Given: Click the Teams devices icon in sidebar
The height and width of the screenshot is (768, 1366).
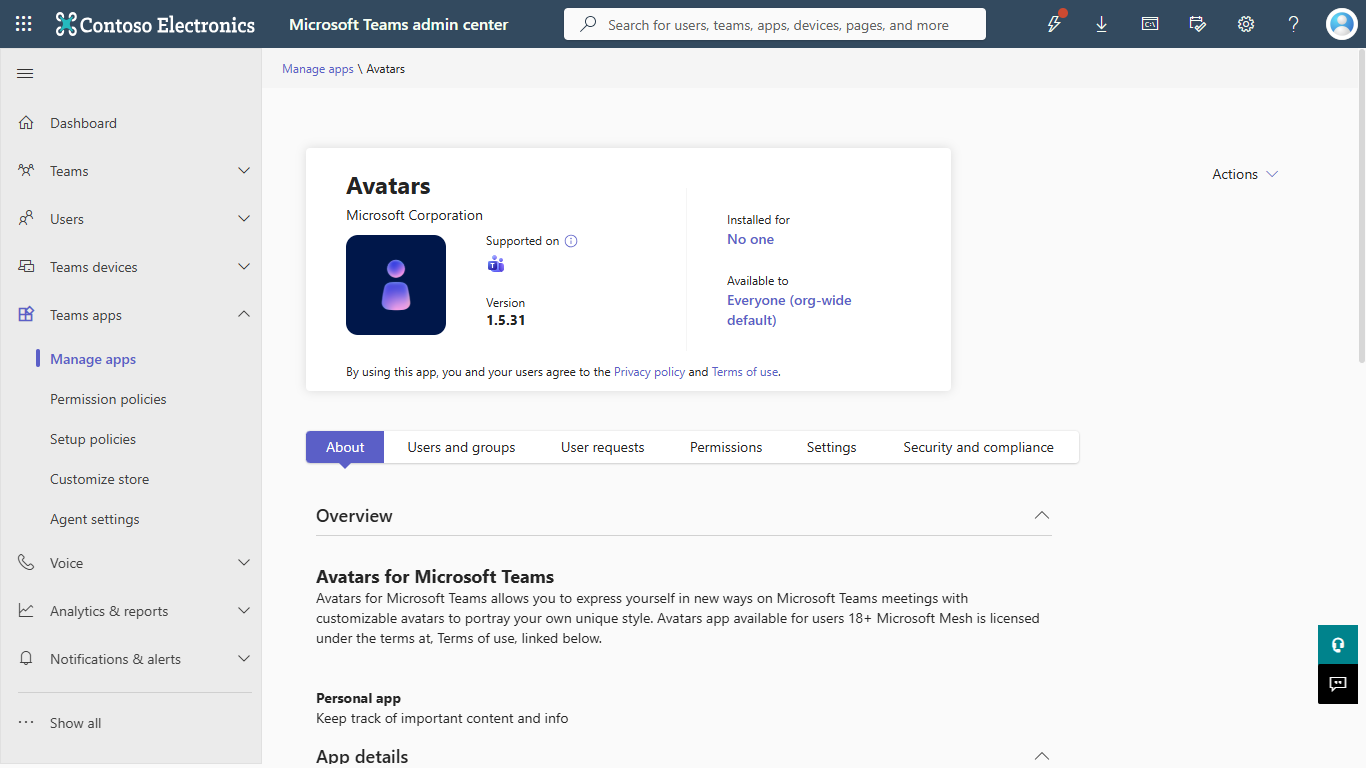Looking at the screenshot, I should pos(26,267).
